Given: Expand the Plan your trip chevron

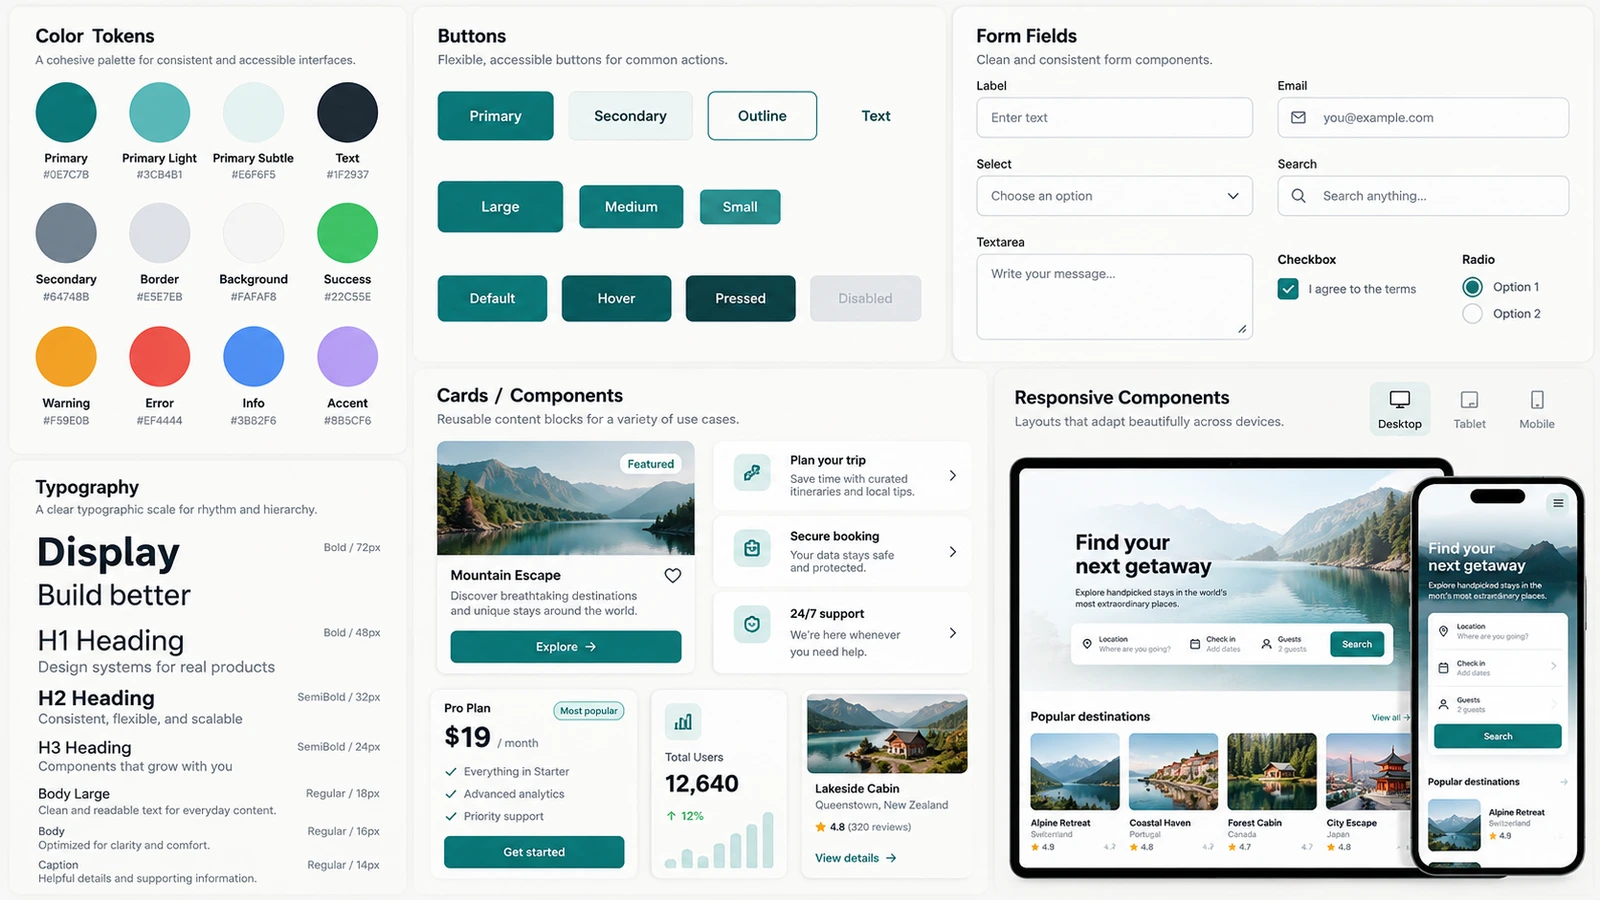Looking at the screenshot, I should 952,476.
